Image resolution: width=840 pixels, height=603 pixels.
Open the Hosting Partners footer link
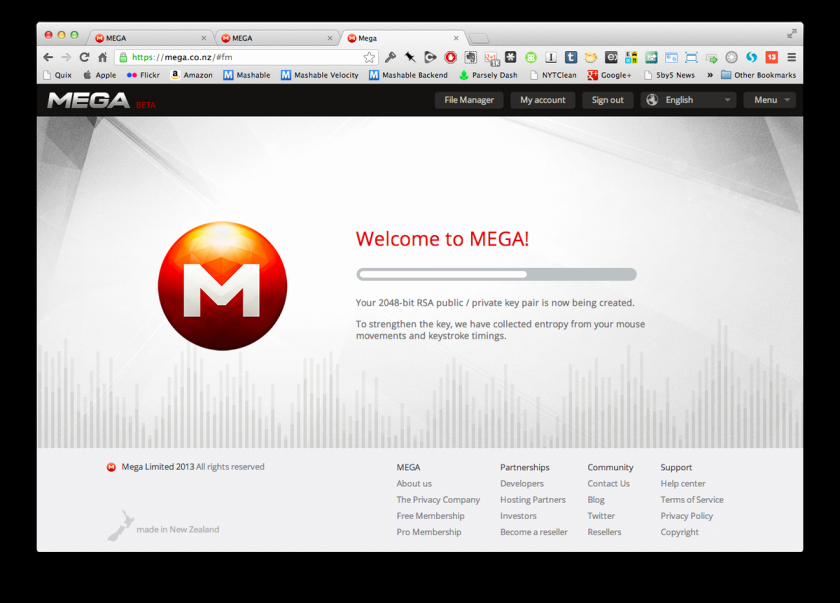(x=533, y=500)
